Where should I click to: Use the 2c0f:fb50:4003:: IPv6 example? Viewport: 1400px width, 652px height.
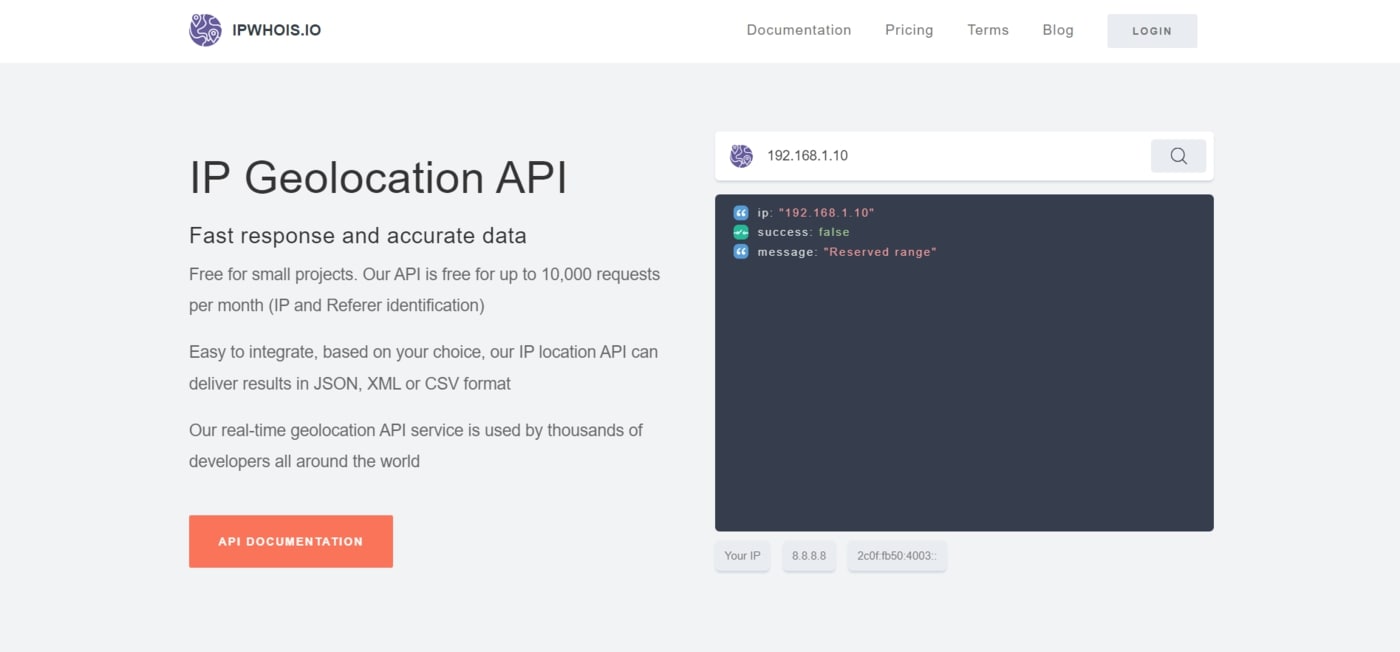897,556
